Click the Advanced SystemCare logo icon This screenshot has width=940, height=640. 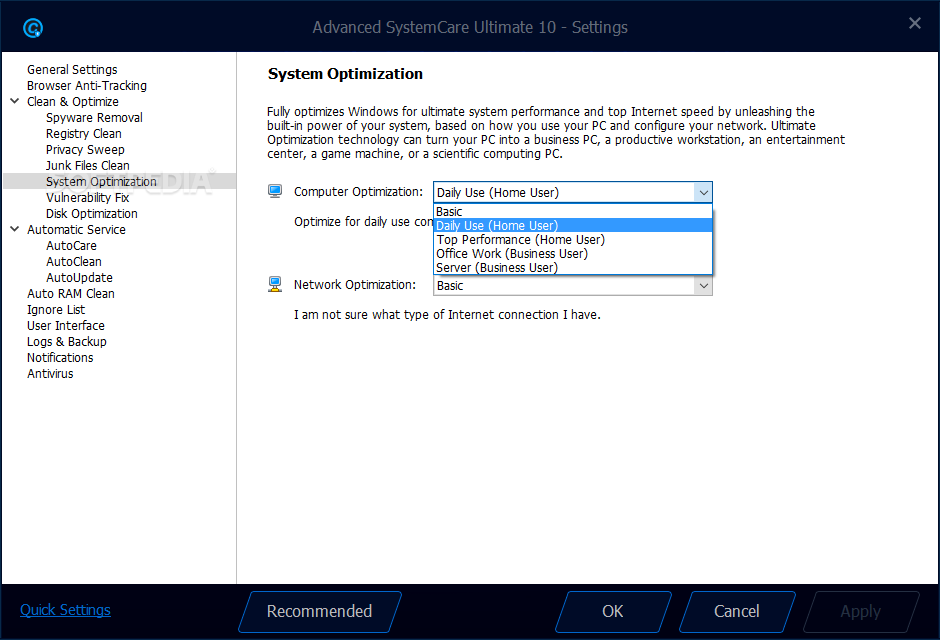tap(33, 28)
